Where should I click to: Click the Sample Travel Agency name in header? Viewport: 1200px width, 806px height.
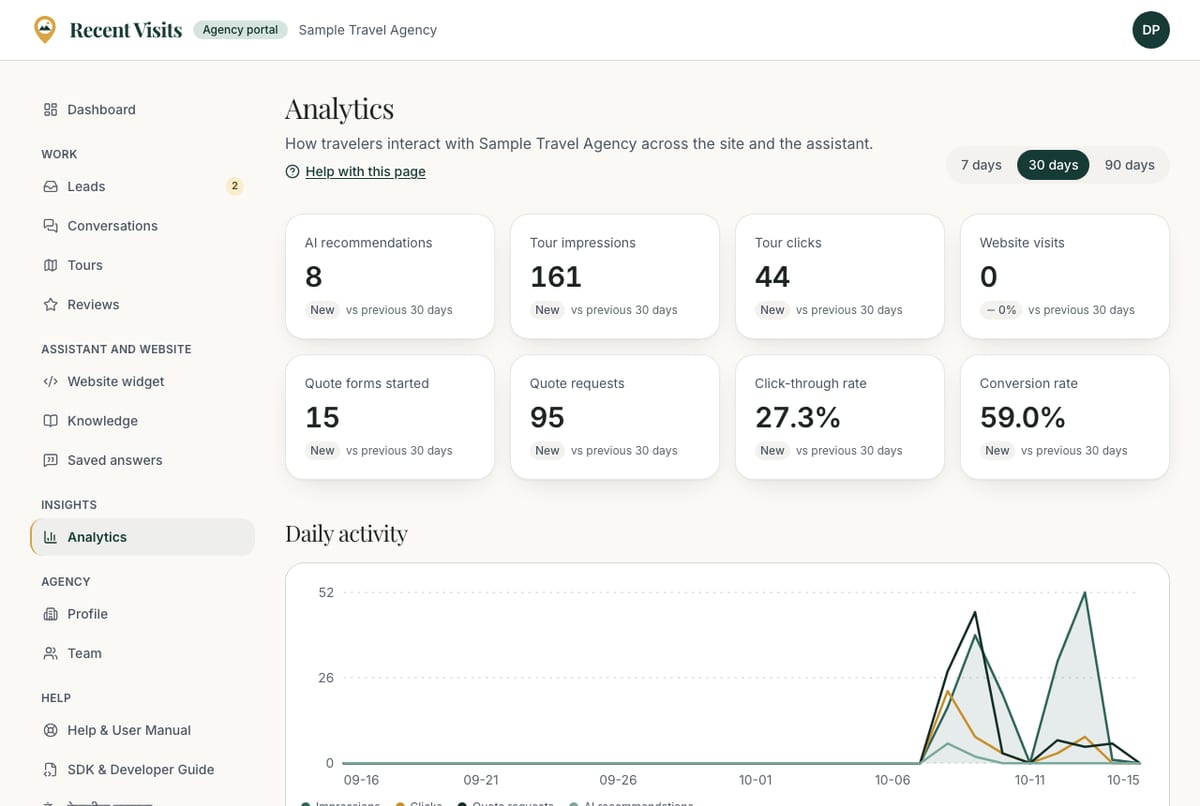point(367,30)
